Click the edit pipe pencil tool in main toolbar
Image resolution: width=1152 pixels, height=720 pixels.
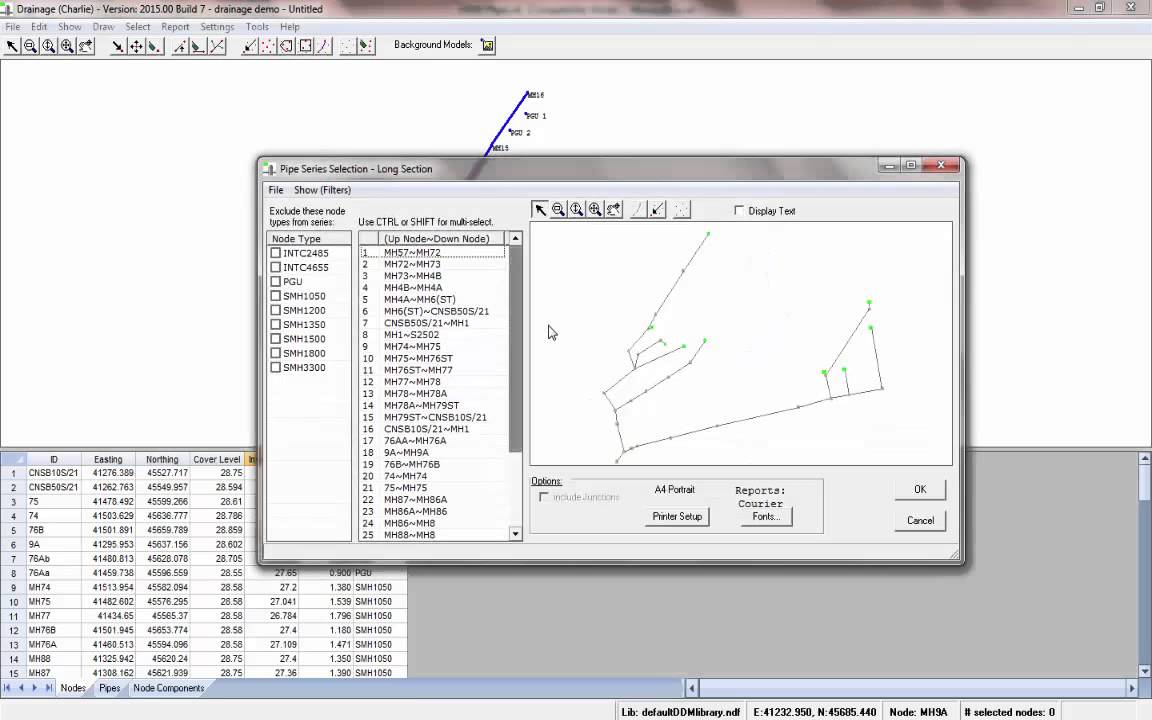click(x=198, y=46)
